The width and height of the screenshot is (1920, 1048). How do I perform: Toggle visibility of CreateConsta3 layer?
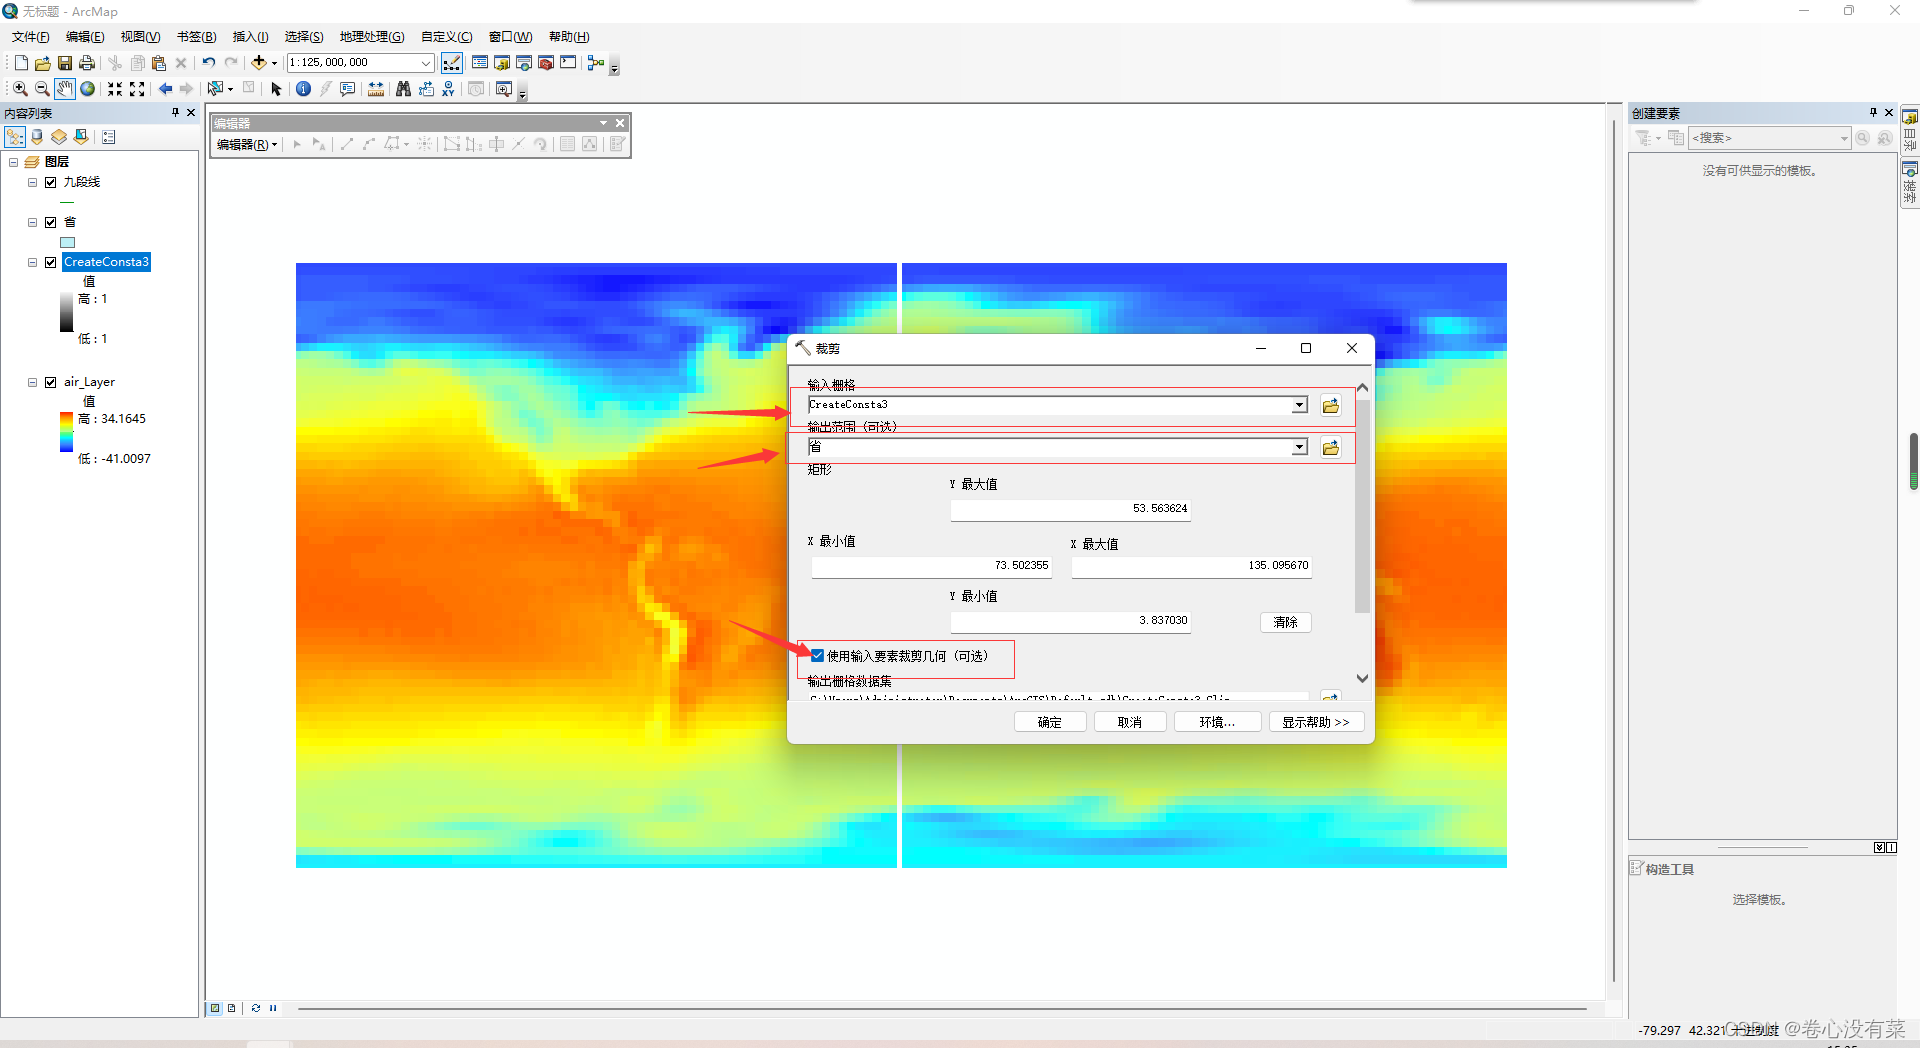coord(50,262)
